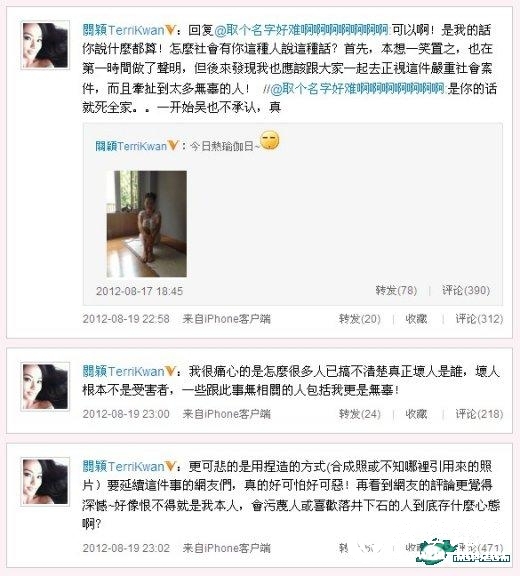Open 评论(218) on the 23:00 post
520x576 pixels.
click(479, 414)
